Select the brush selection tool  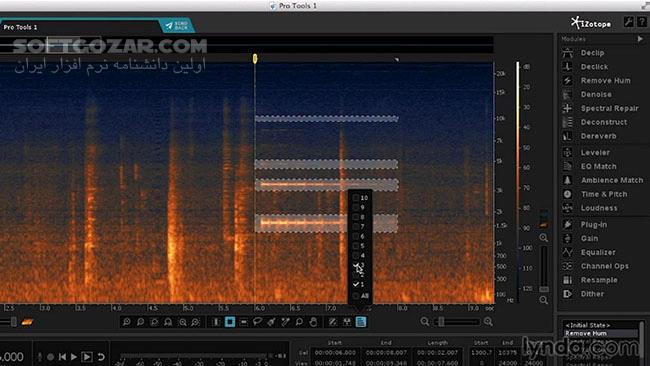[x=272, y=322]
